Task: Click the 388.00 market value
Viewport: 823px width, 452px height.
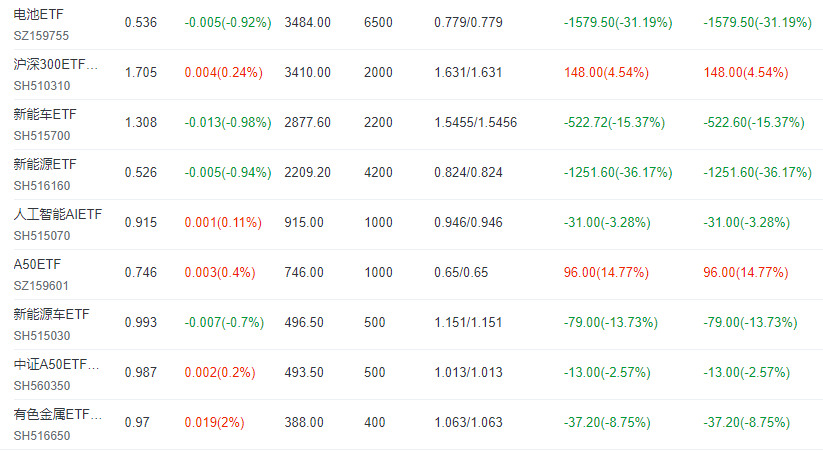Action: (x=304, y=422)
